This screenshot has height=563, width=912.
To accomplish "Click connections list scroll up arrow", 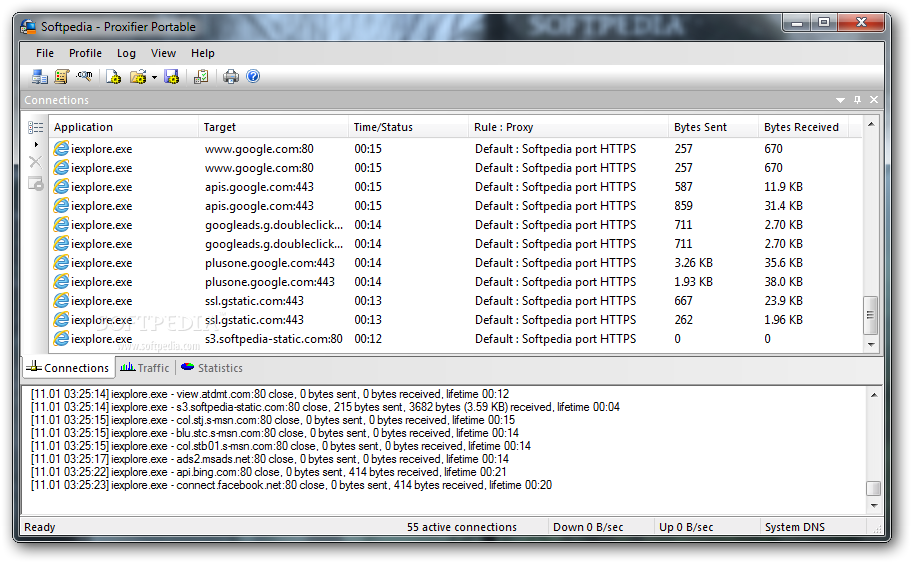I will click(871, 124).
